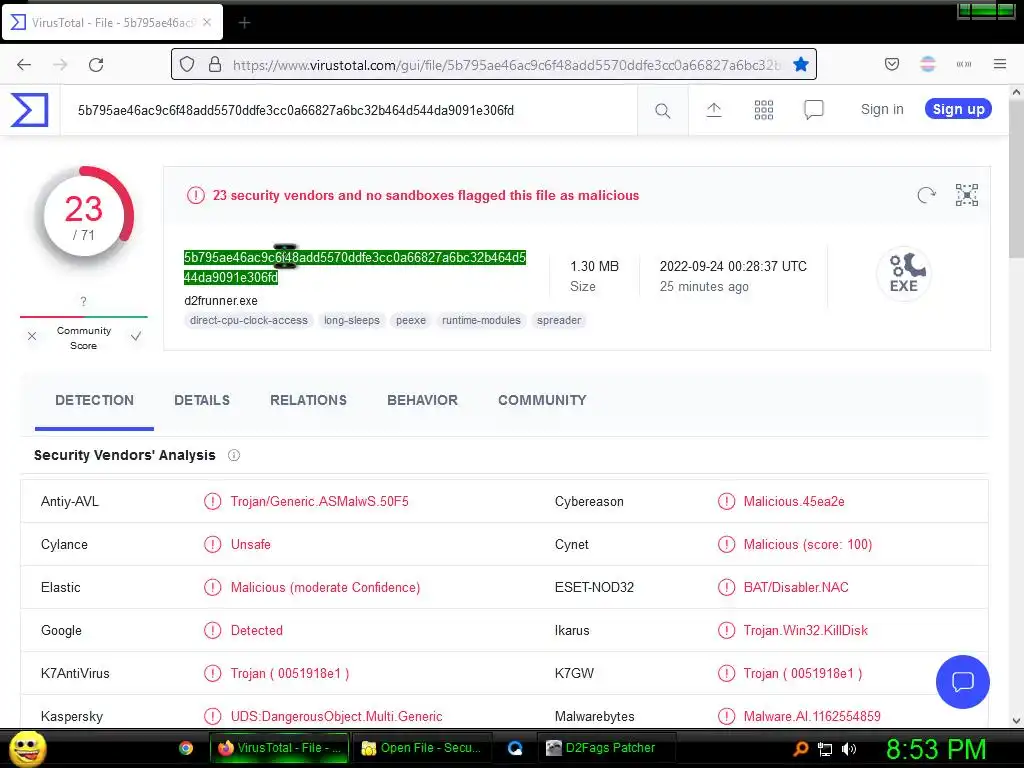Click the hash search input field
The image size is (1024, 768).
coord(349,110)
